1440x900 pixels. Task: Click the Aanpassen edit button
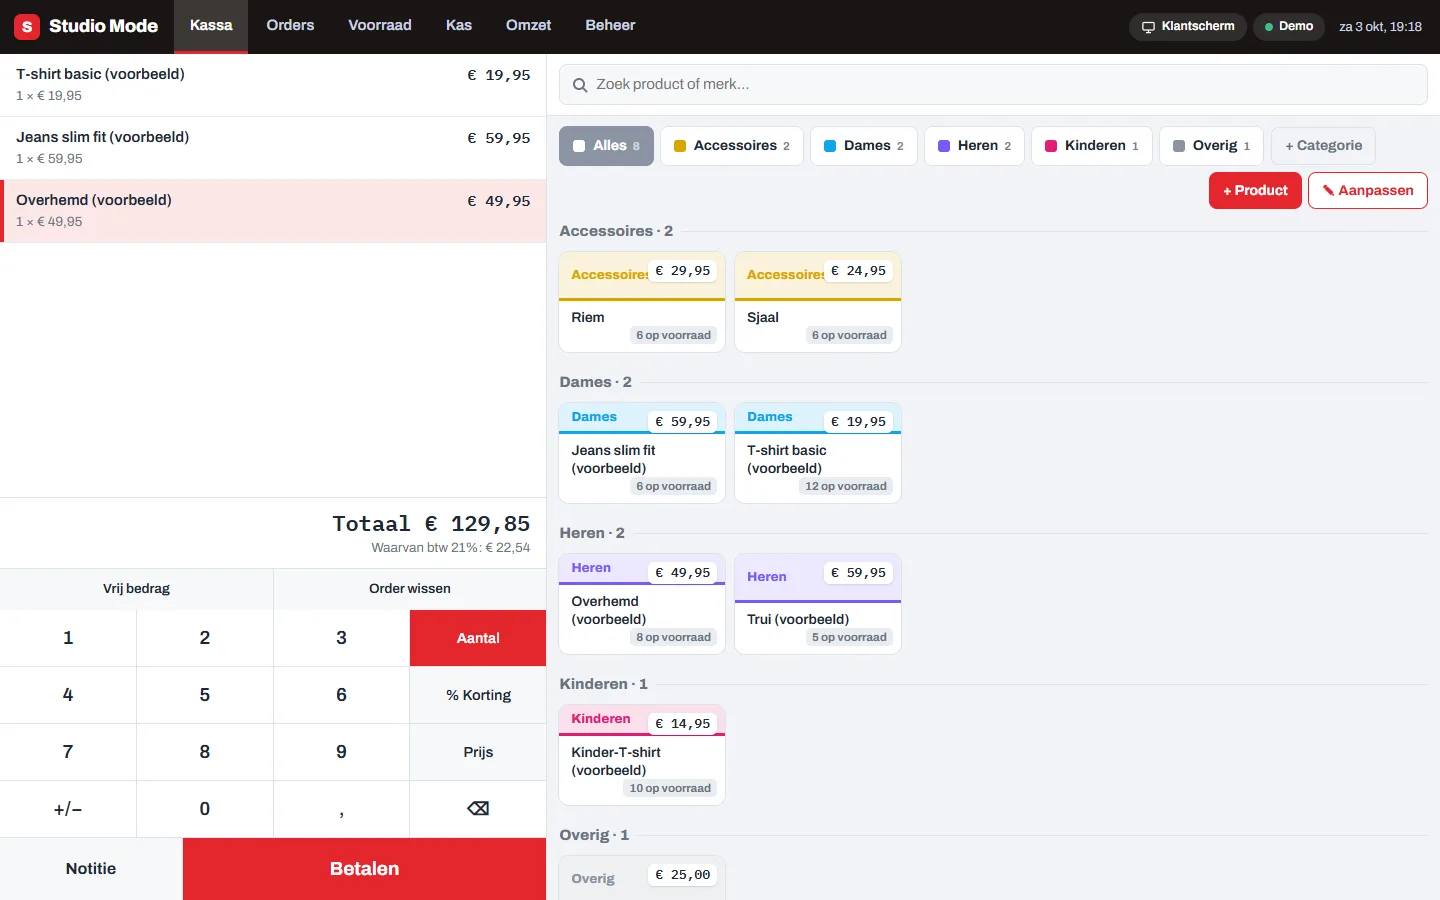(1368, 191)
